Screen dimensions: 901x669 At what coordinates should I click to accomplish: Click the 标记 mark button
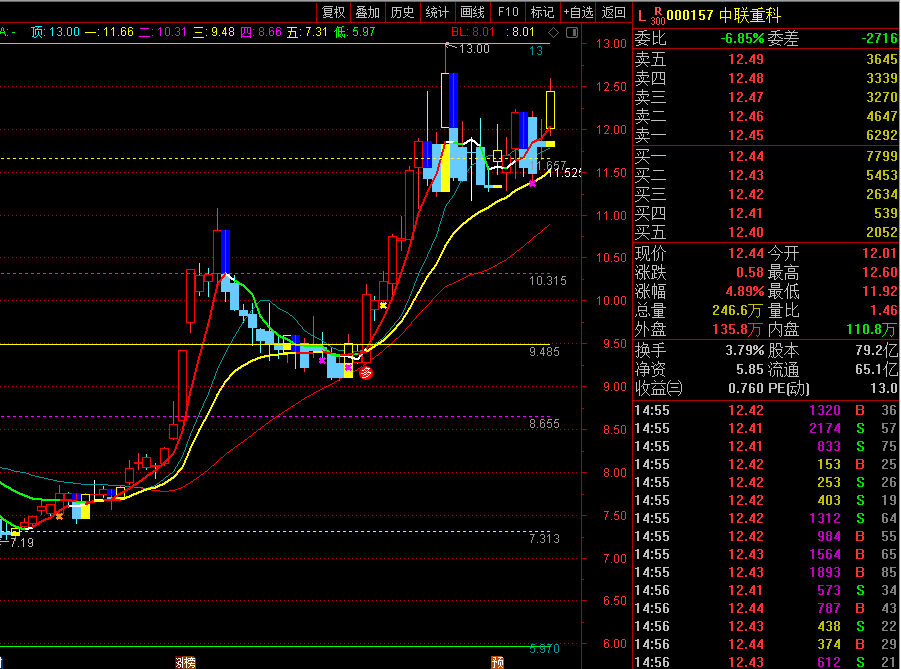[542, 12]
